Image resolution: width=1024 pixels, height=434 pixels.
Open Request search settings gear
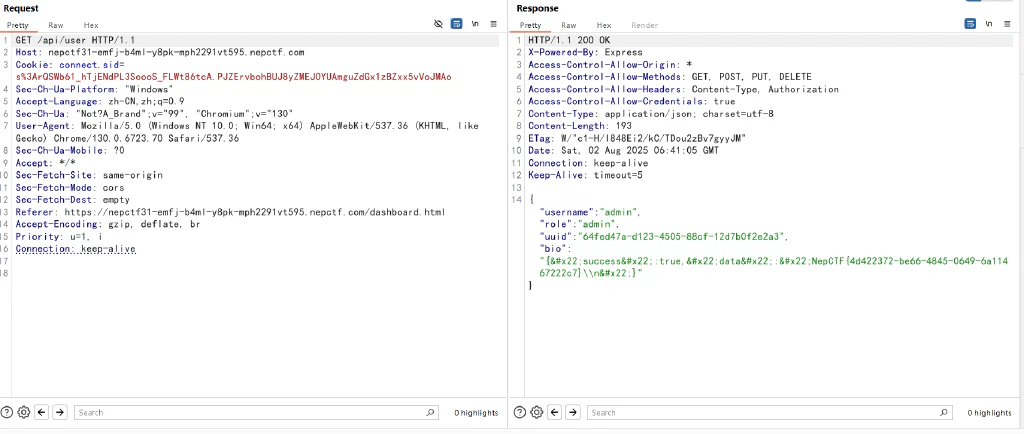coord(24,412)
